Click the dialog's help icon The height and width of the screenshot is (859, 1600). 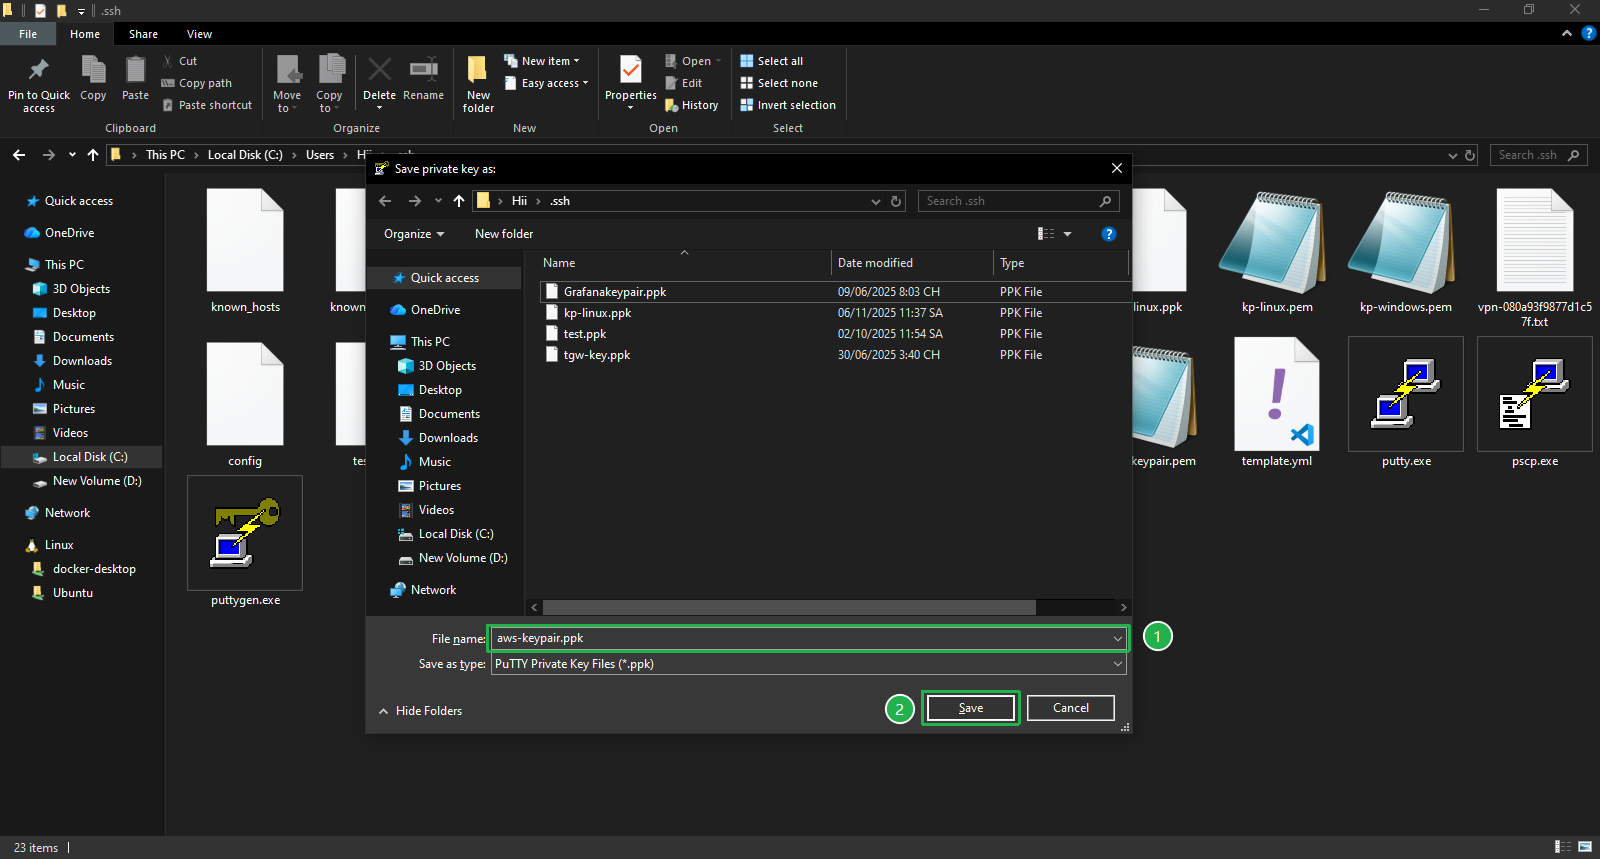(1108, 234)
